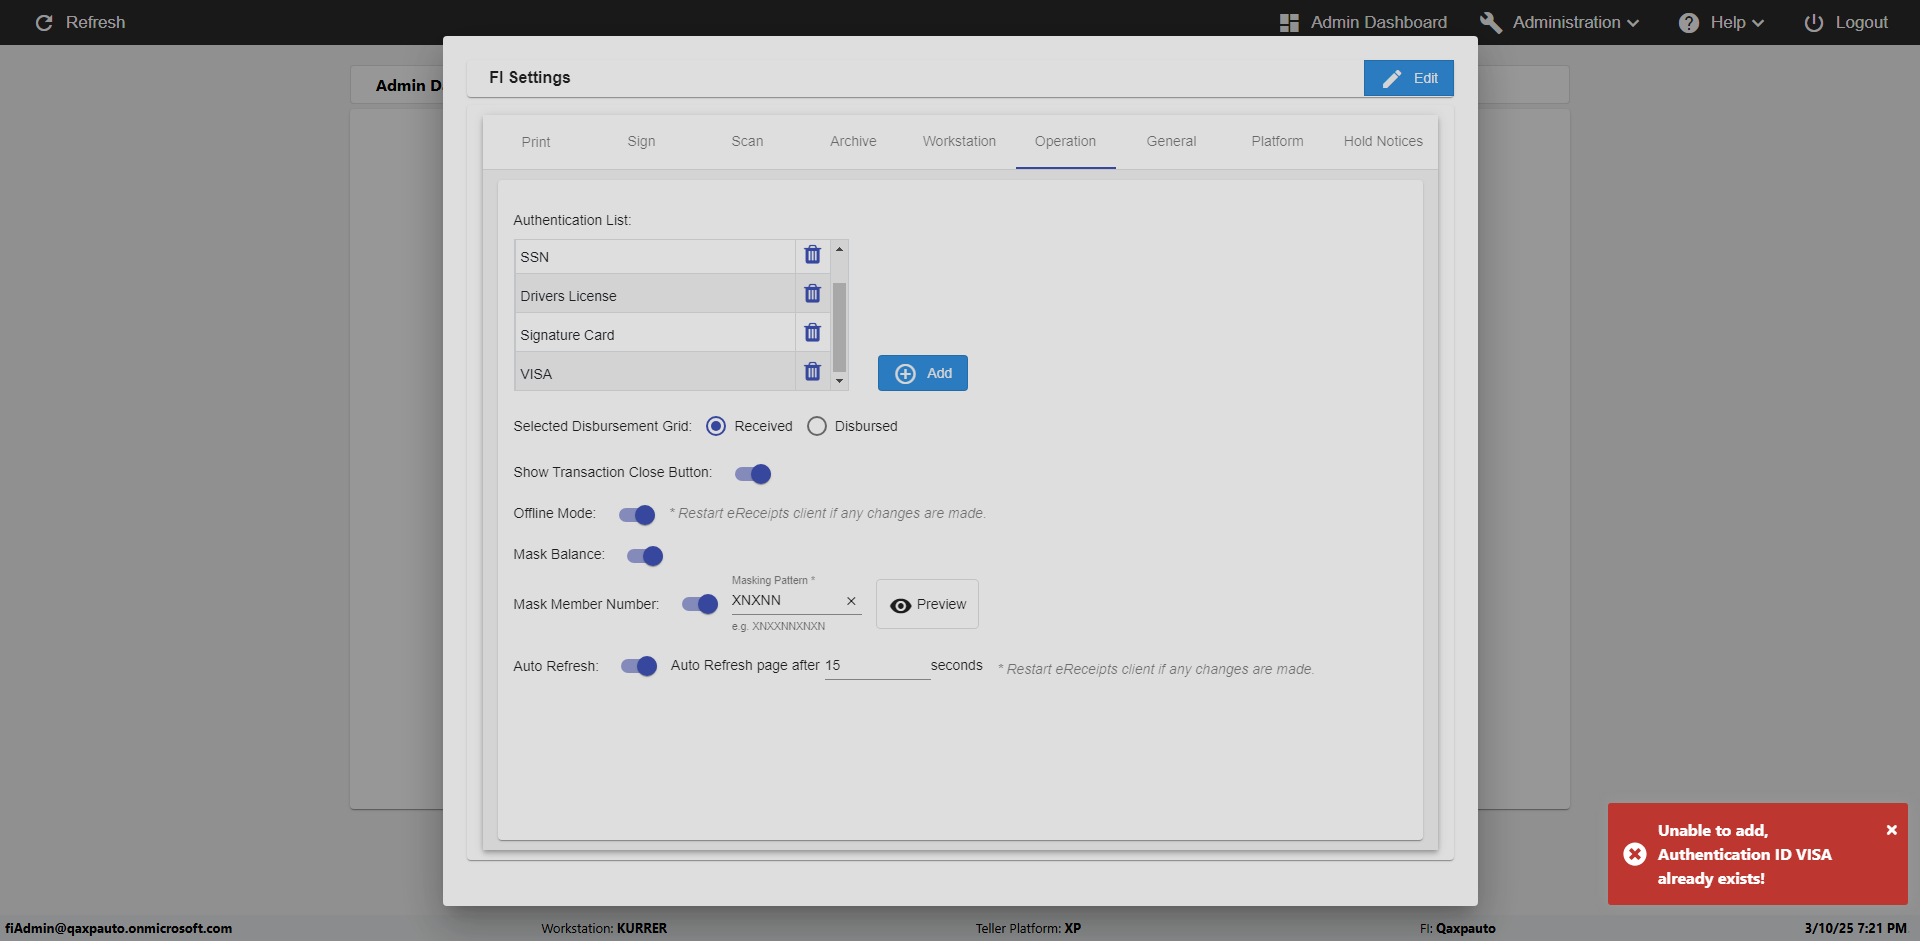Click the plus icon on Add button
The image size is (1920, 941).
905,373
